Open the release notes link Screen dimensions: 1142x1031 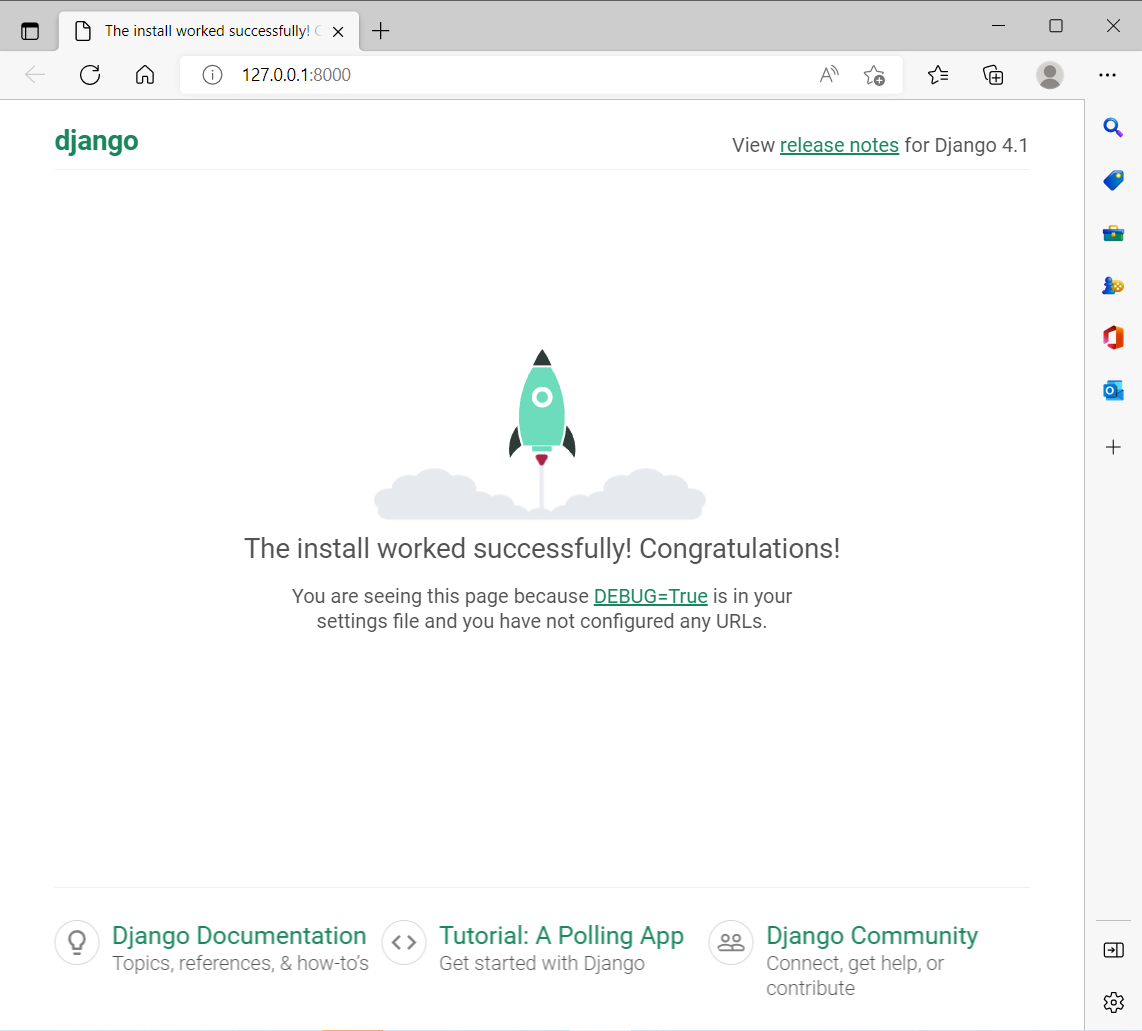pyautogui.click(x=839, y=145)
